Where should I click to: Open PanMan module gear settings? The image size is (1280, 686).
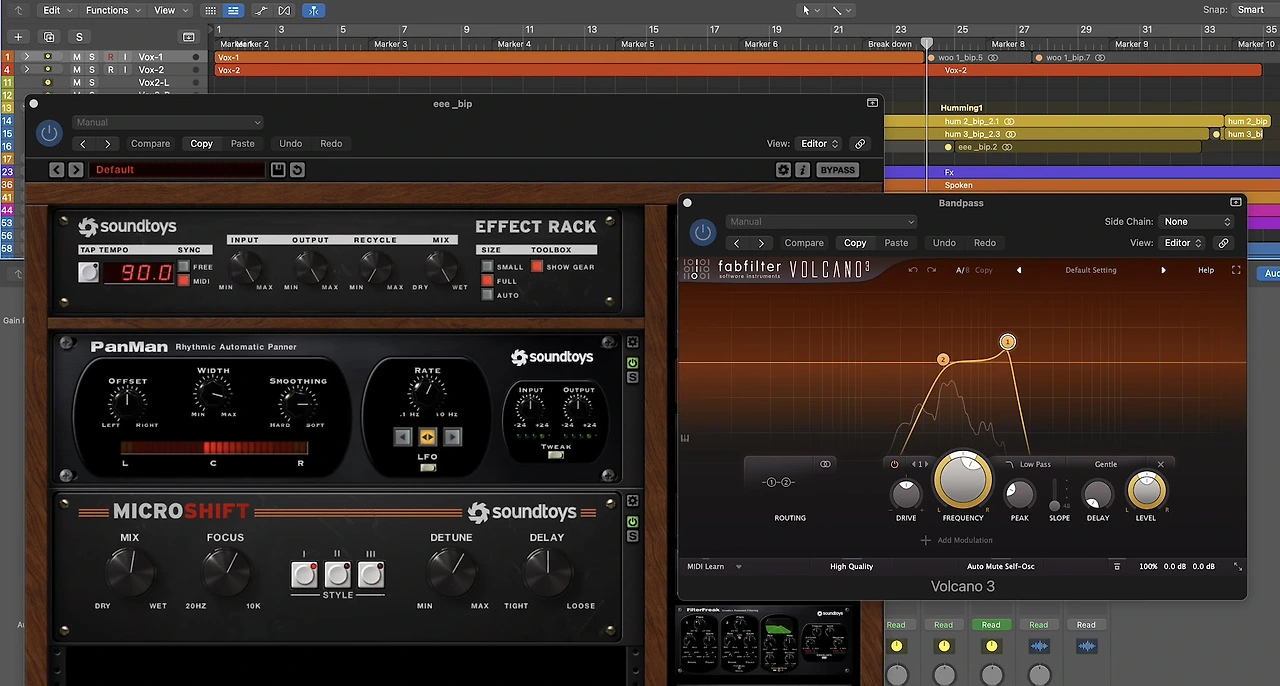coord(632,343)
